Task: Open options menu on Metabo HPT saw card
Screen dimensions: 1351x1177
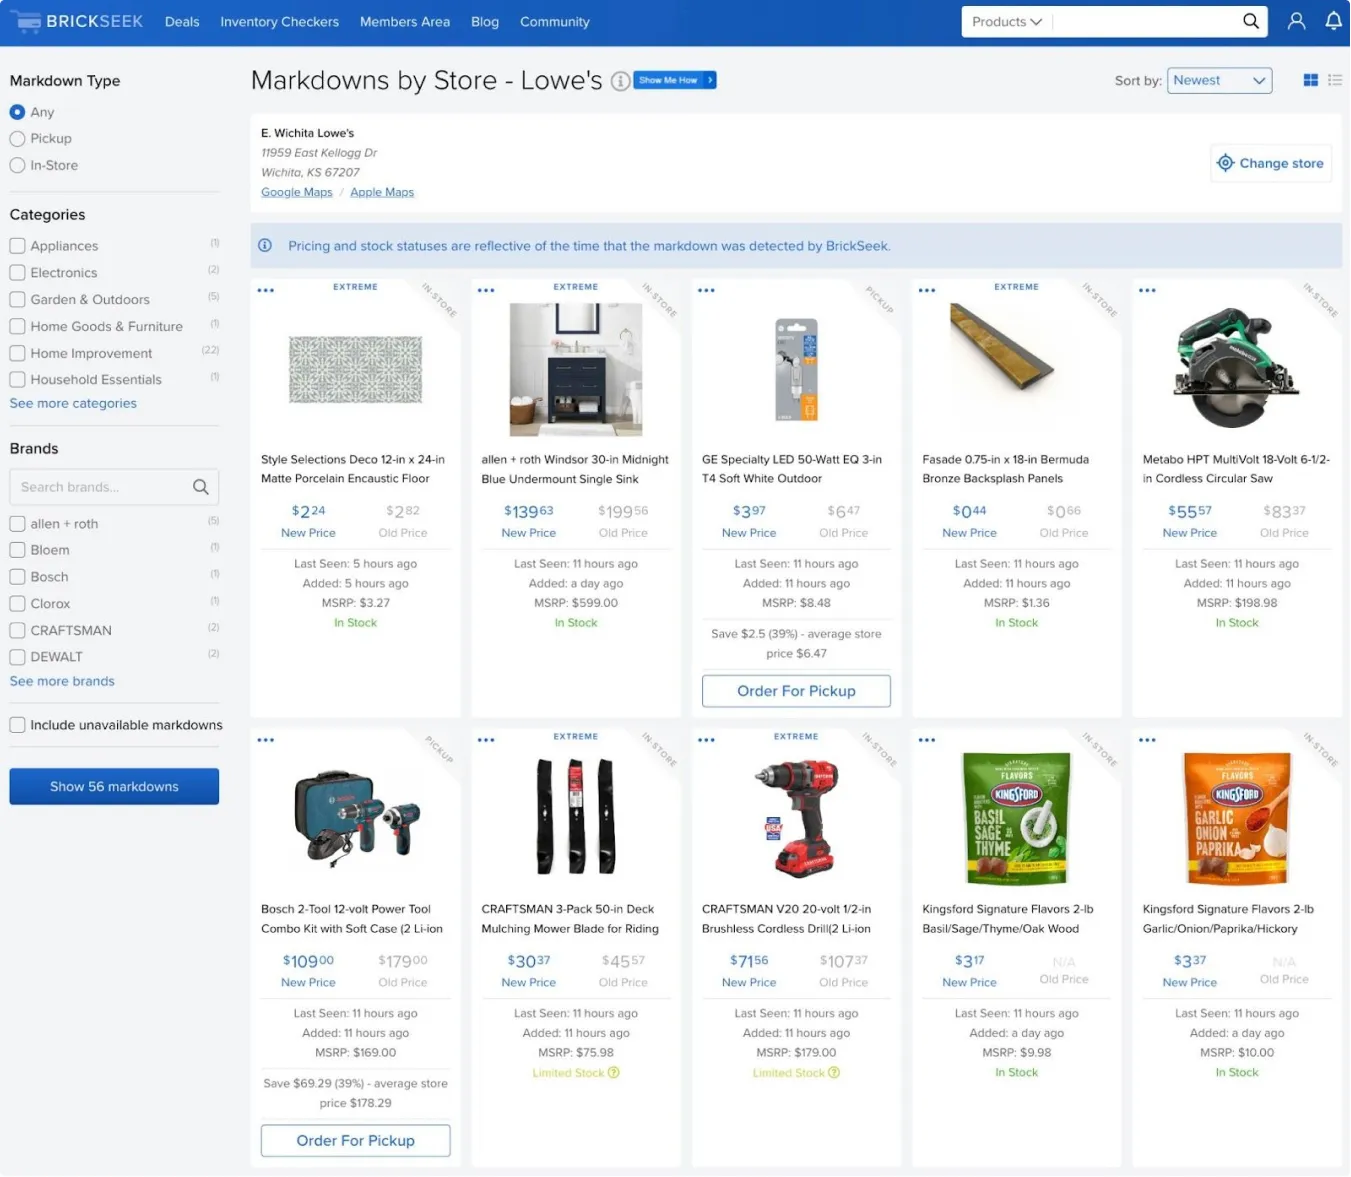Action: (1147, 290)
